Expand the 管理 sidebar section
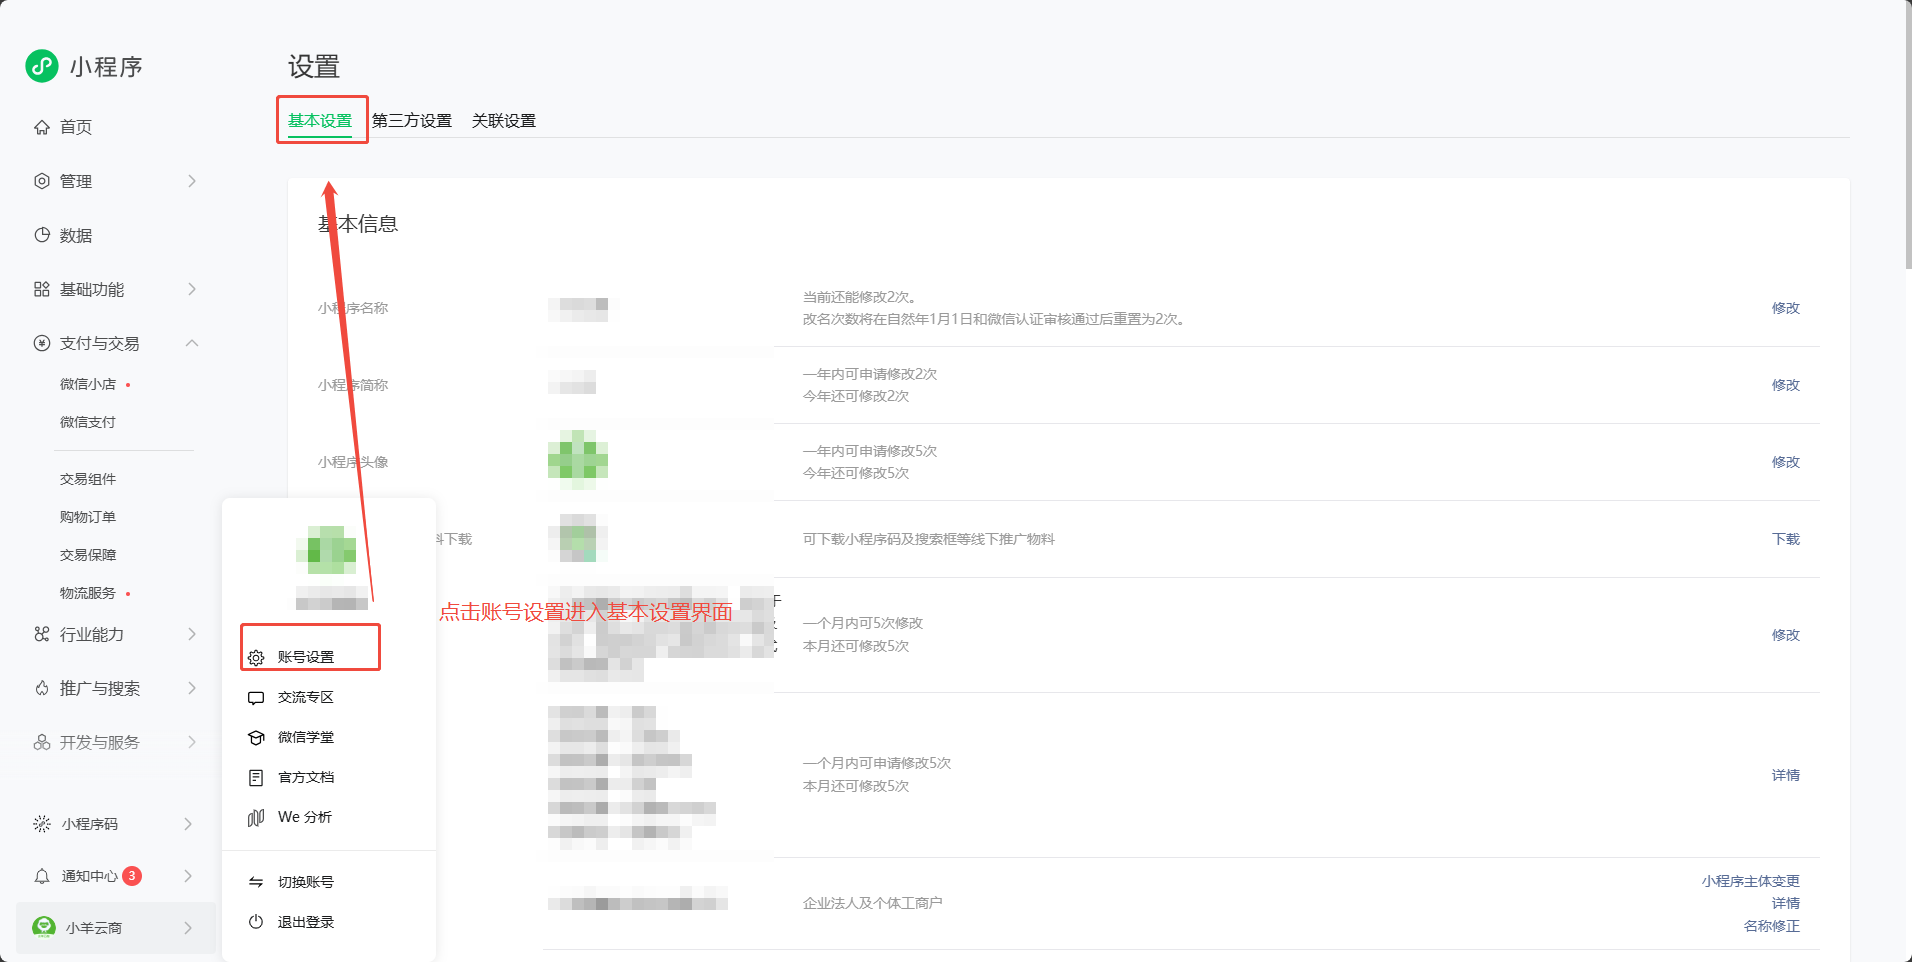This screenshot has height=962, width=1912. [191, 181]
